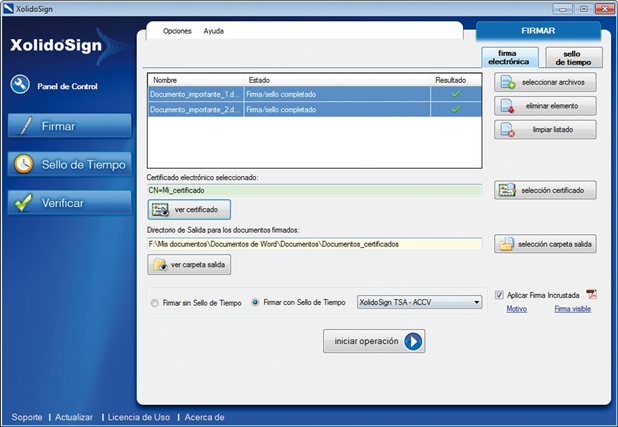Viewport: 618px width, 427px height.
Task: Click the clock icon on Sello de Tiempo
Action: 24,164
